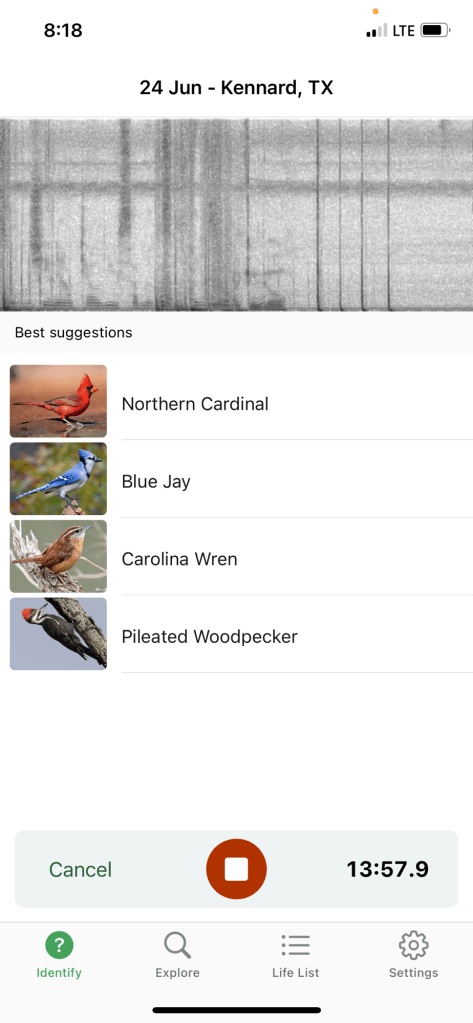Open the Identify tab question-mark icon
This screenshot has width=473, height=1023.
click(59, 945)
